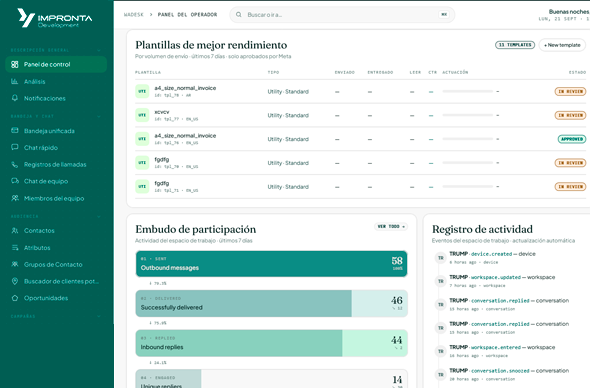Screen dimensions: 590x388
Task: Click workspace.updated event link
Action: [x=496, y=277]
